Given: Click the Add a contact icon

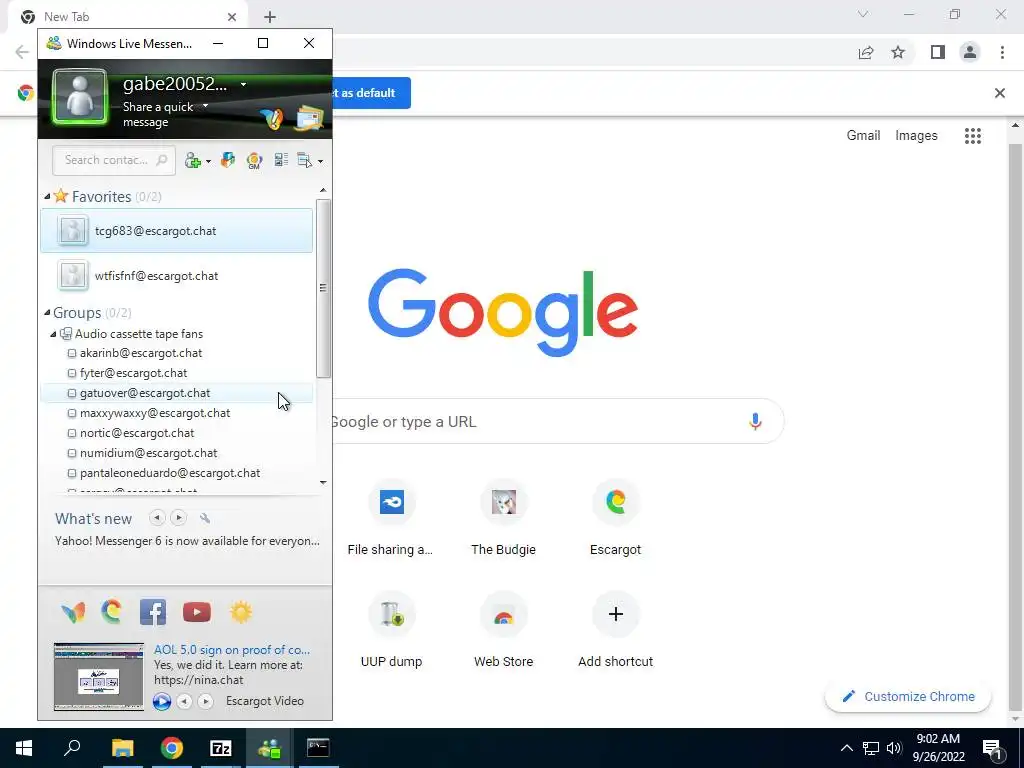Looking at the screenshot, I should (193, 160).
